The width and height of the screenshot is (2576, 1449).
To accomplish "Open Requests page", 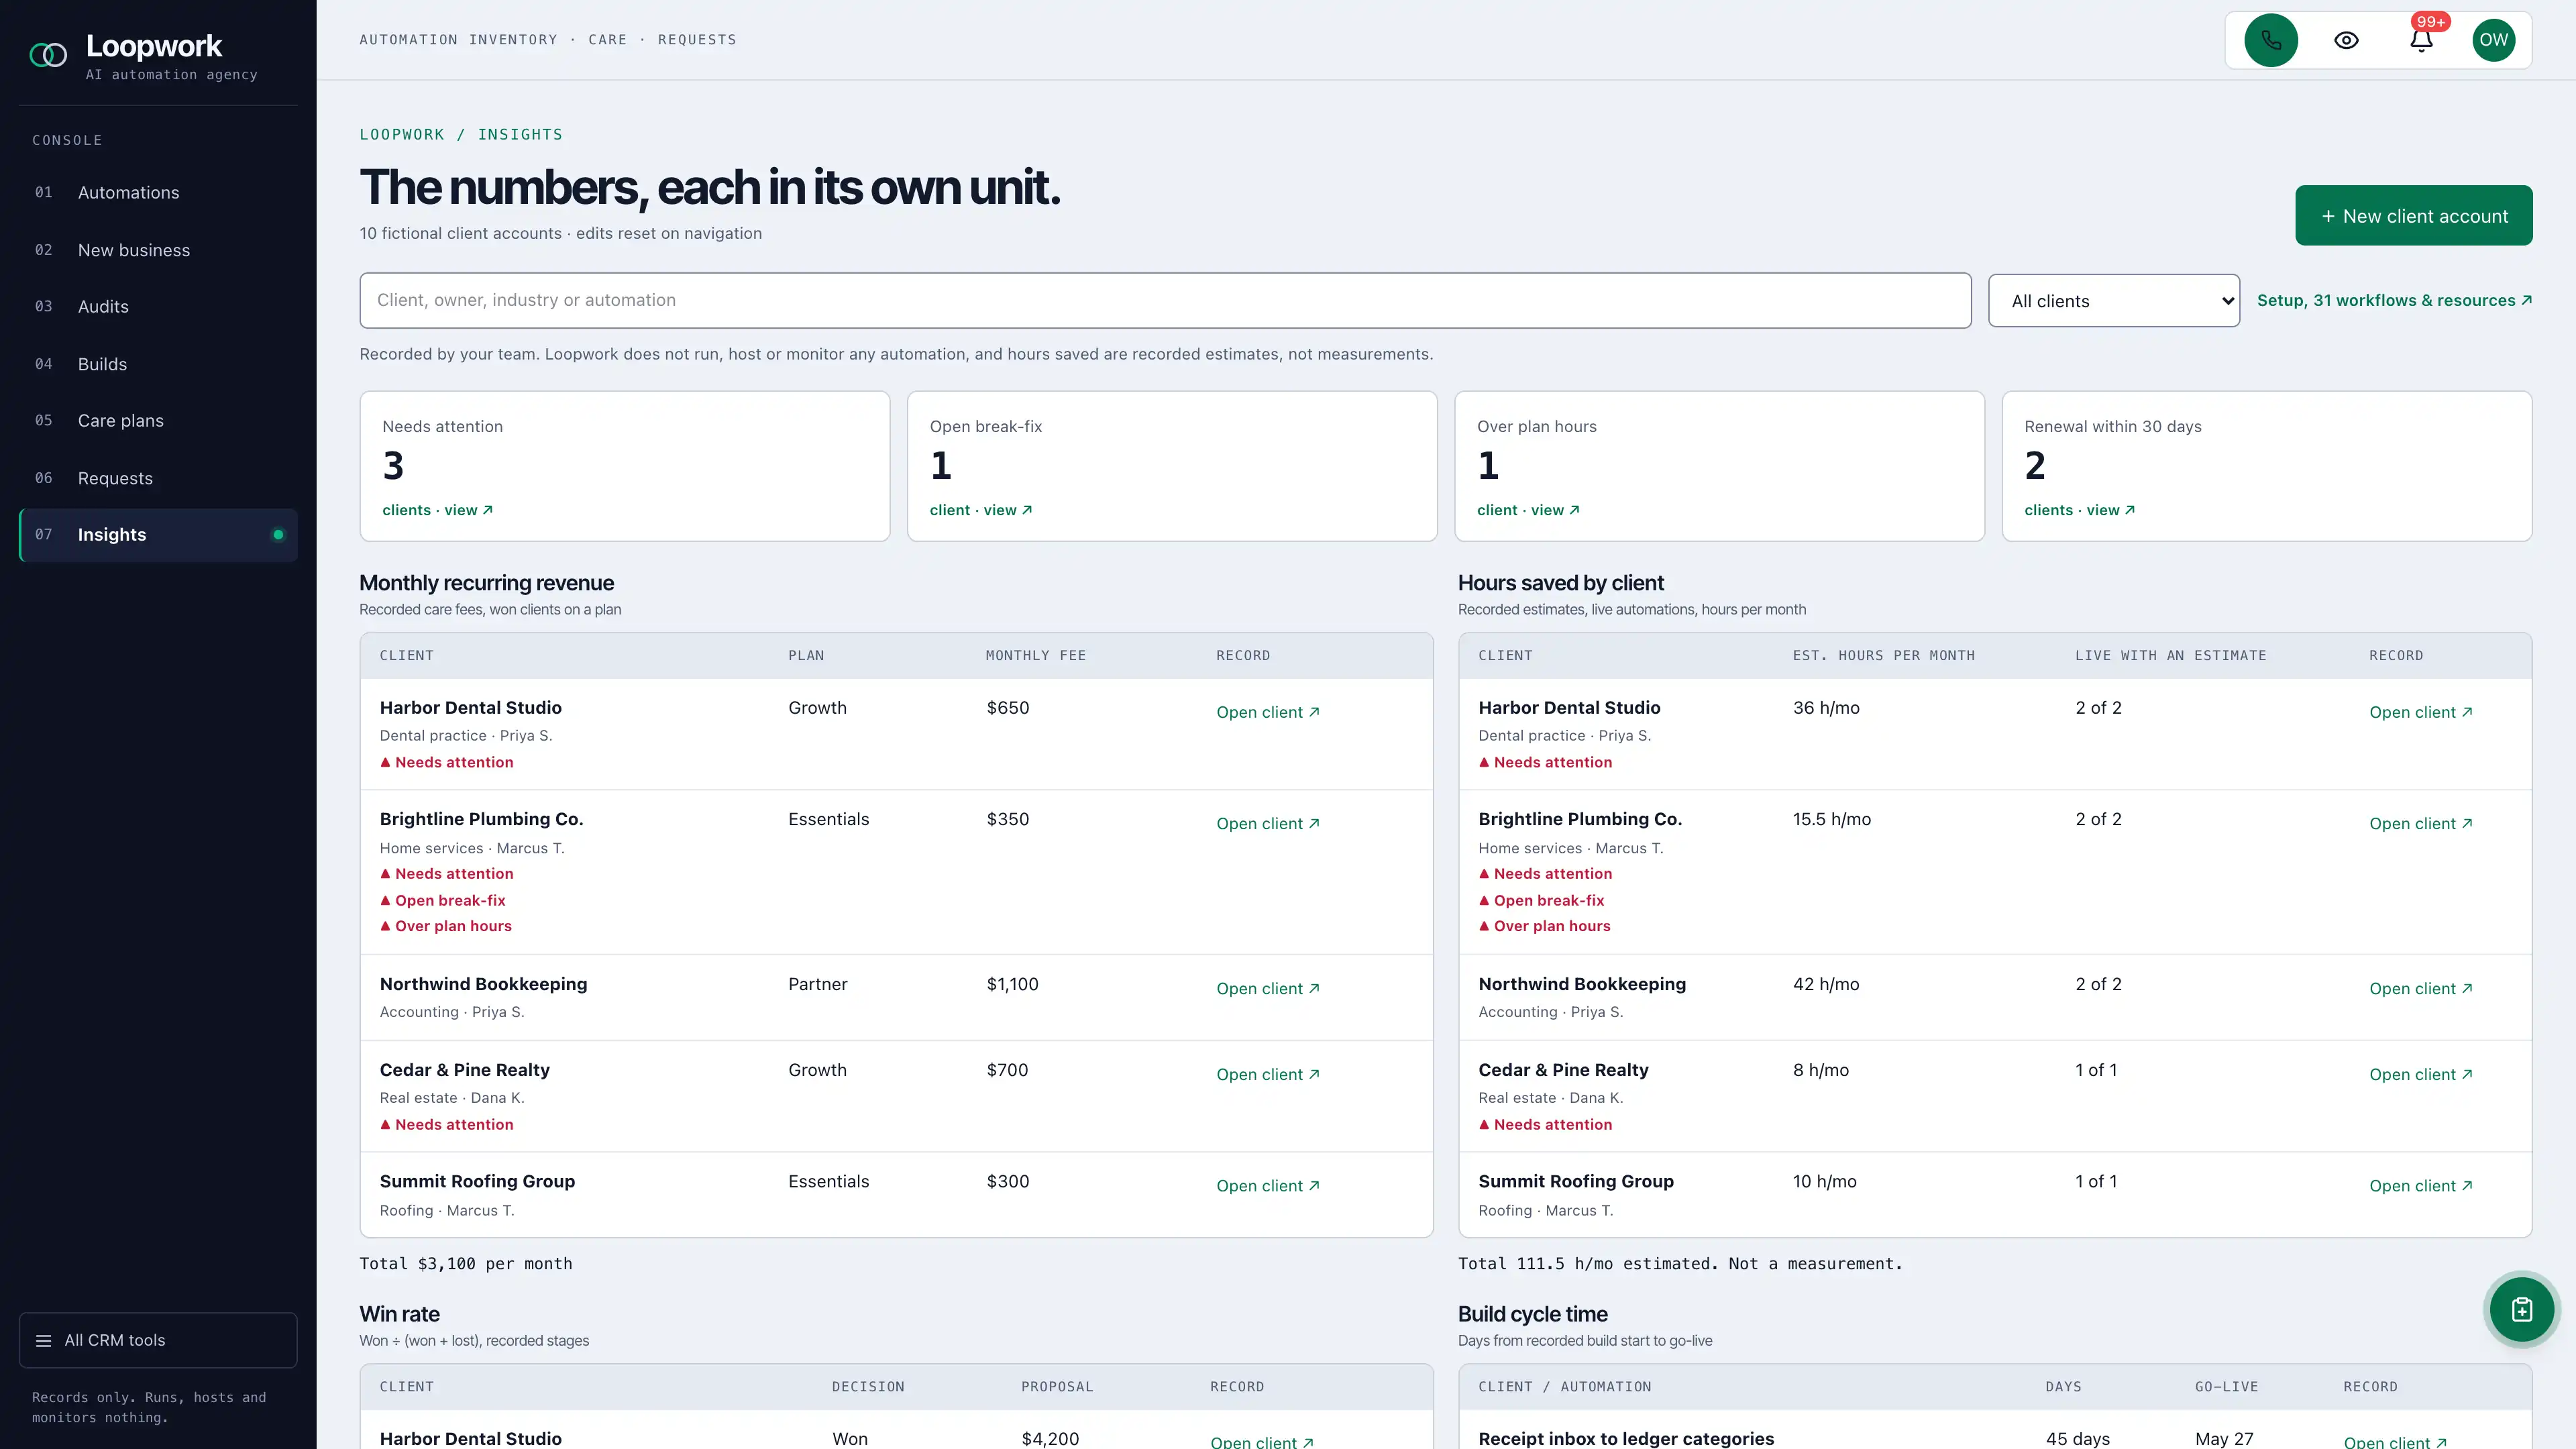I will pos(158,478).
